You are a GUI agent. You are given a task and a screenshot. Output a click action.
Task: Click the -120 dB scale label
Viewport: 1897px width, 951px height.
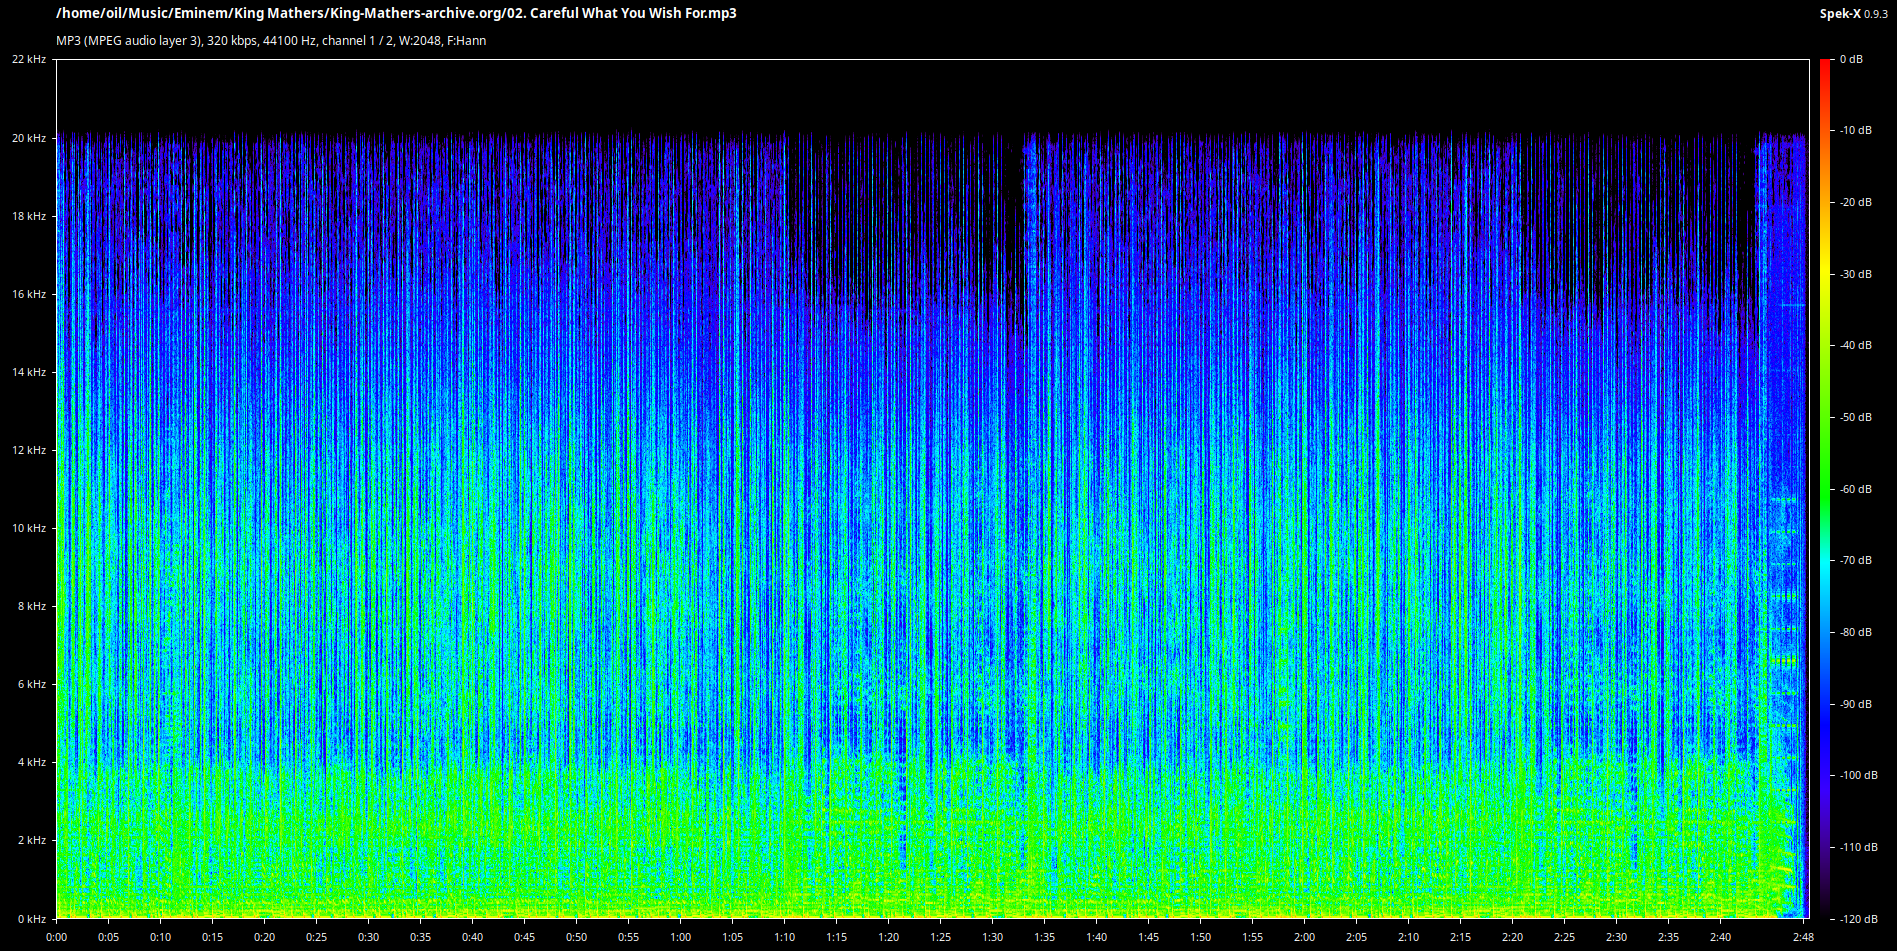point(1859,918)
